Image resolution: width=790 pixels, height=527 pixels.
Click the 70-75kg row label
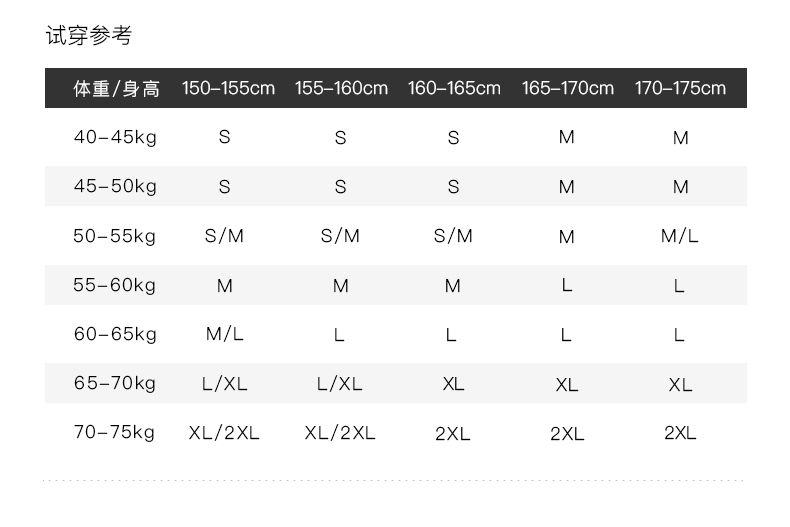point(115,433)
